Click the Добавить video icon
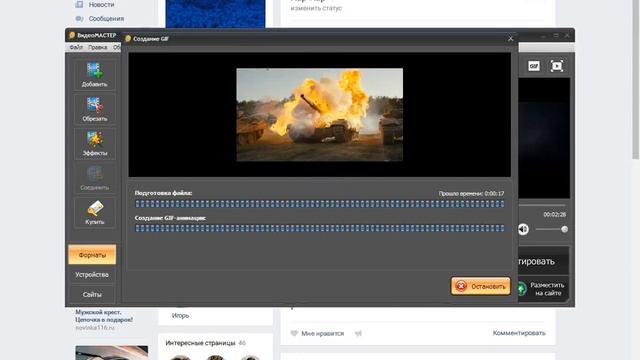 [x=94, y=75]
